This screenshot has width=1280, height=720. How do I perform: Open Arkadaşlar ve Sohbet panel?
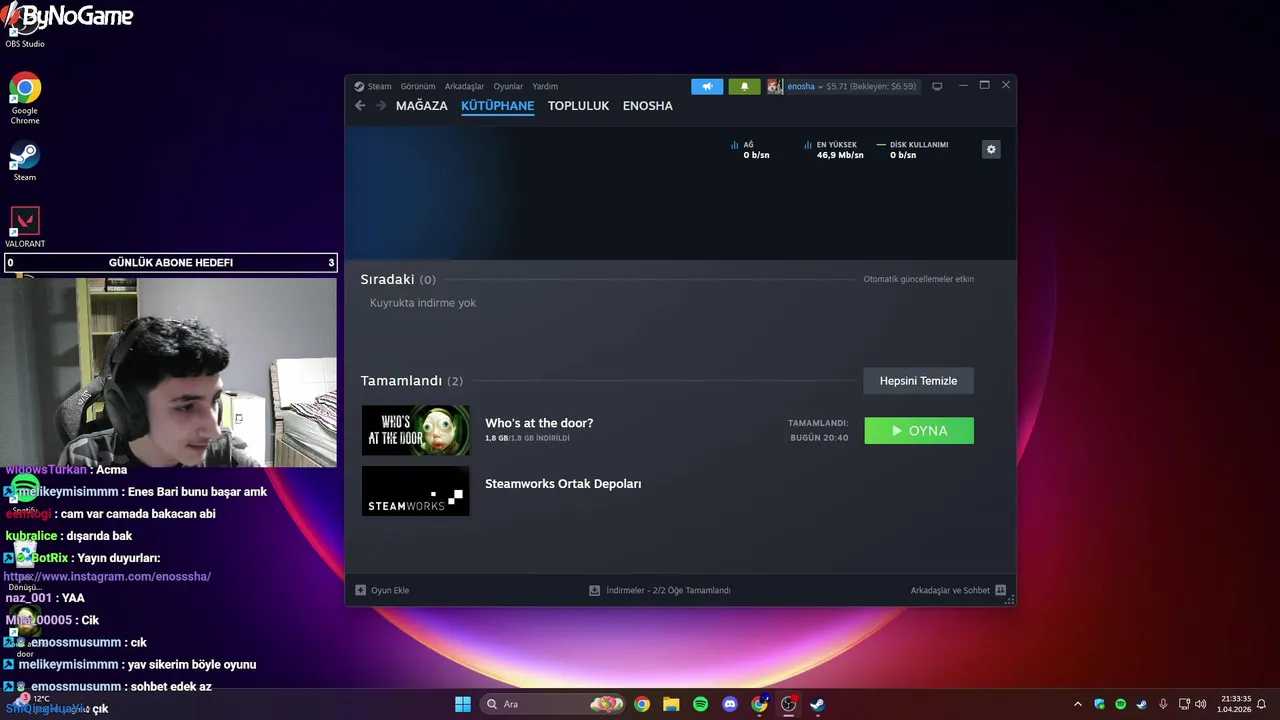point(958,590)
